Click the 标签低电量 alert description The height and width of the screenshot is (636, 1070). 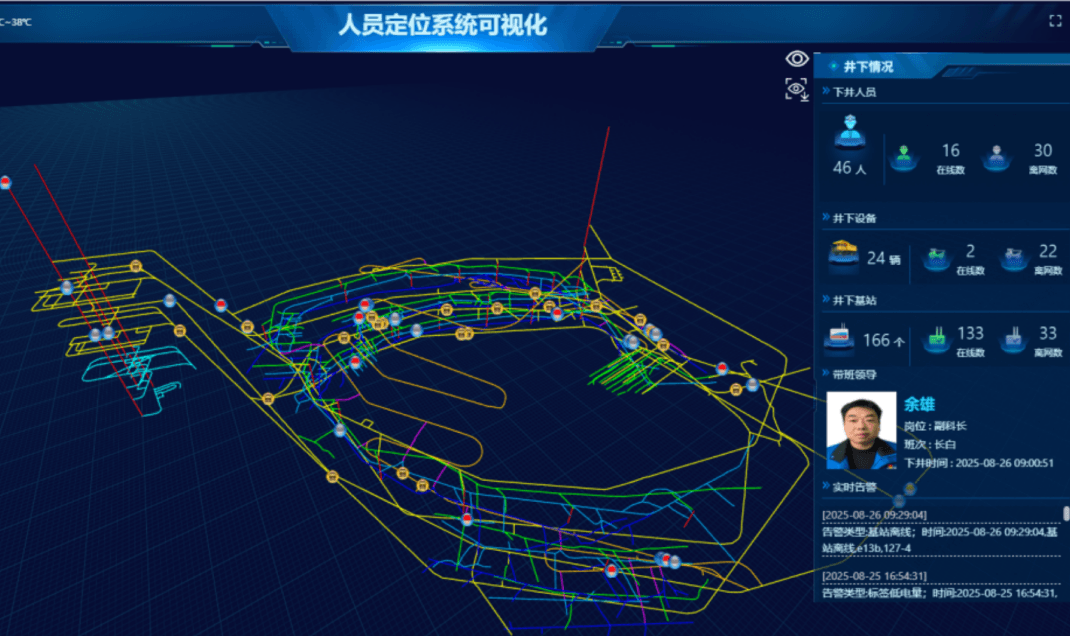[x=940, y=593]
